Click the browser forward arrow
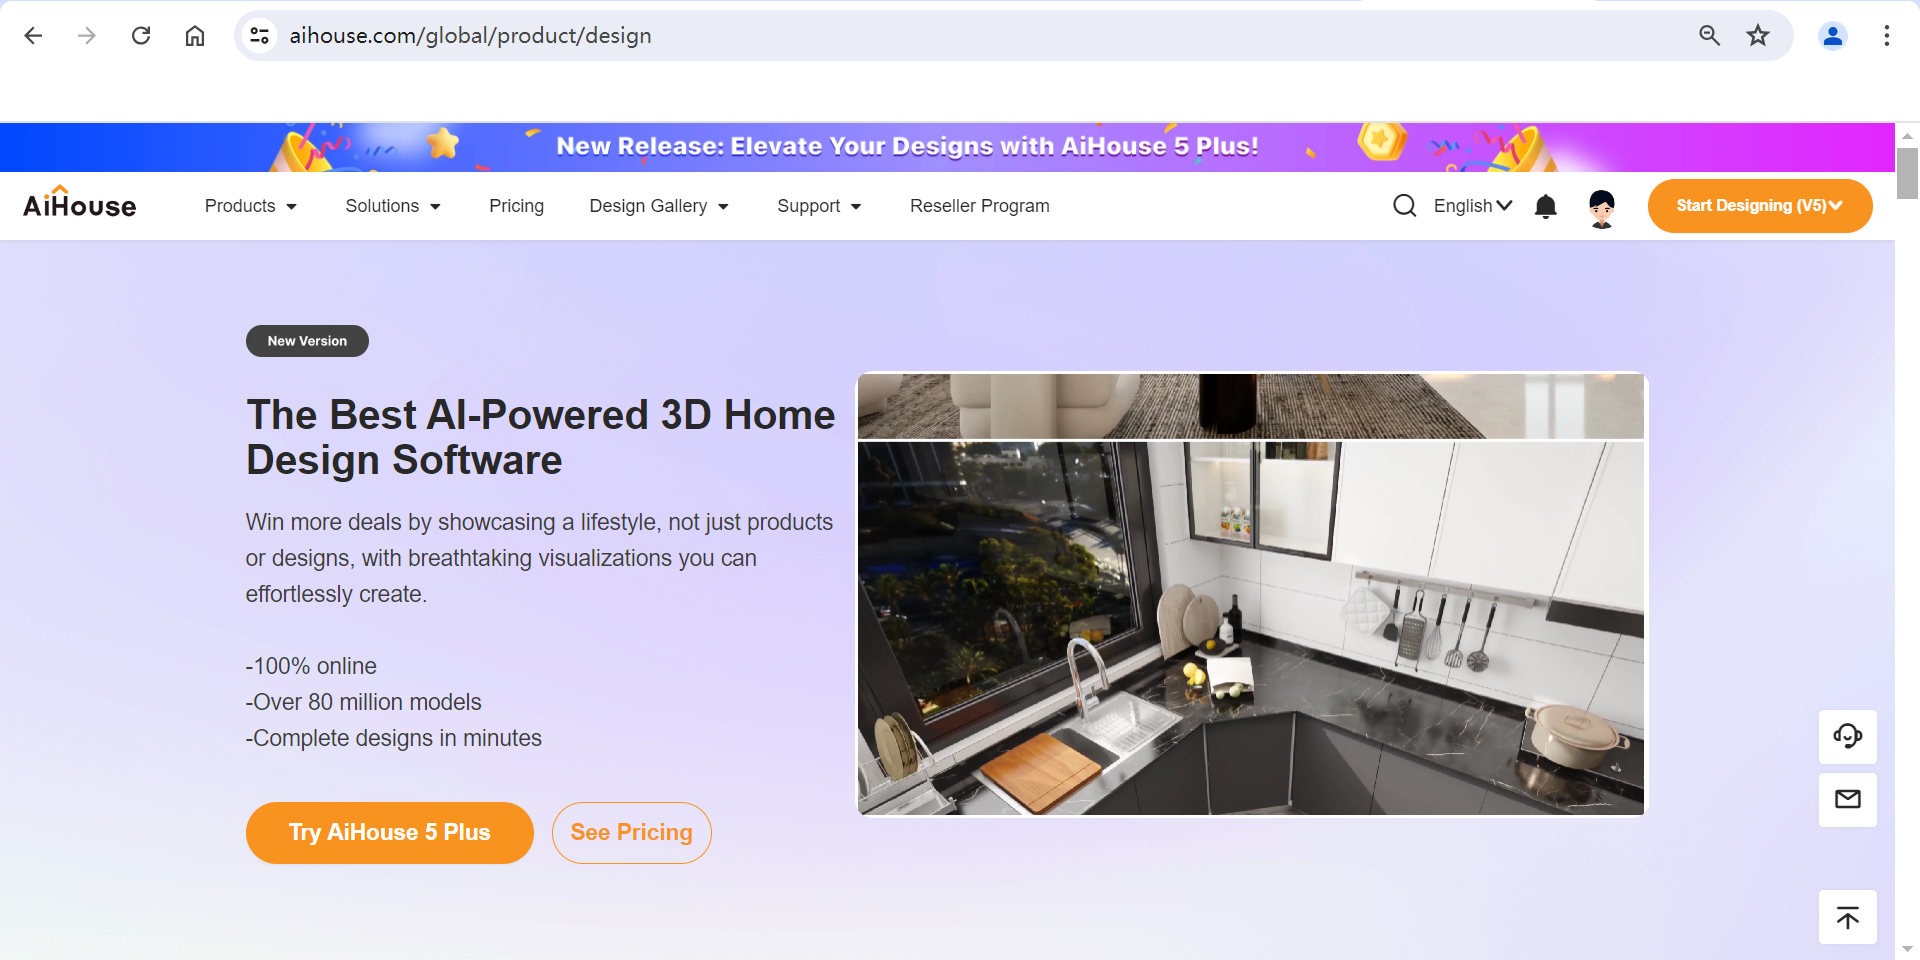This screenshot has height=960, width=1920. (x=87, y=36)
